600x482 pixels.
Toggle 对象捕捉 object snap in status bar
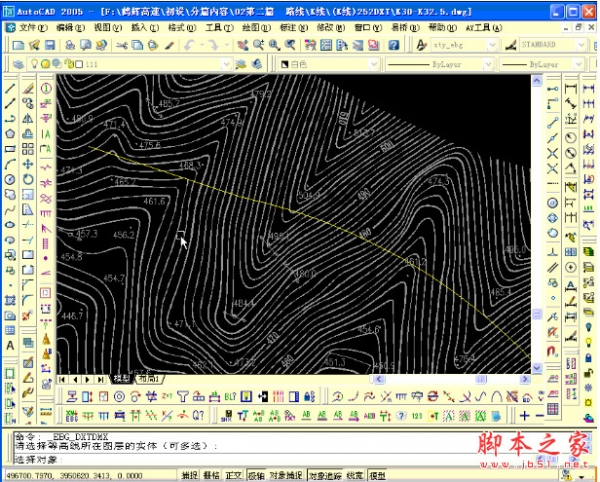click(286, 475)
